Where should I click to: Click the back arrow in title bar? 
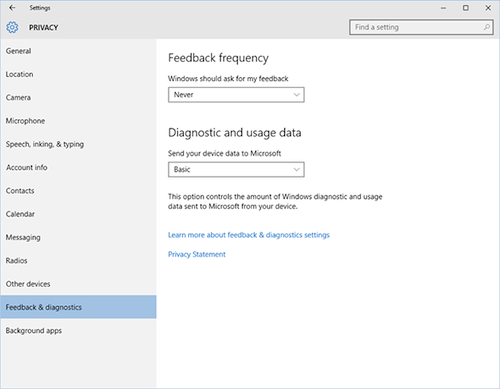click(x=12, y=8)
